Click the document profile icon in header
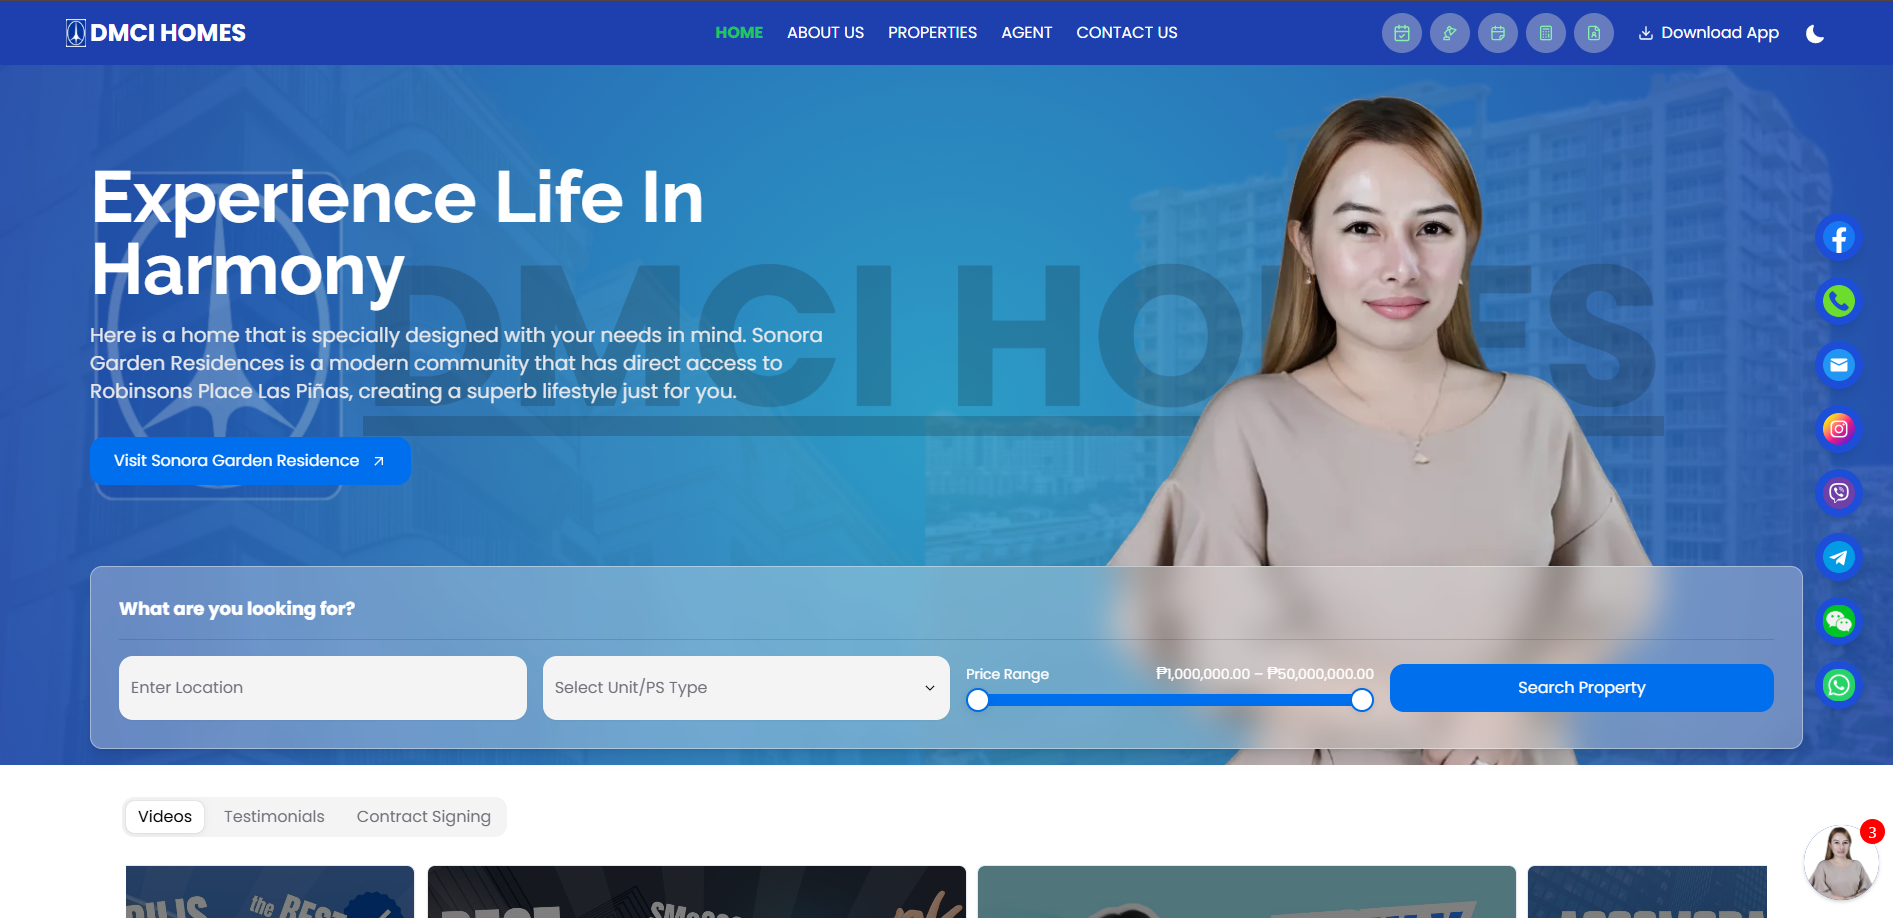 (x=1594, y=33)
